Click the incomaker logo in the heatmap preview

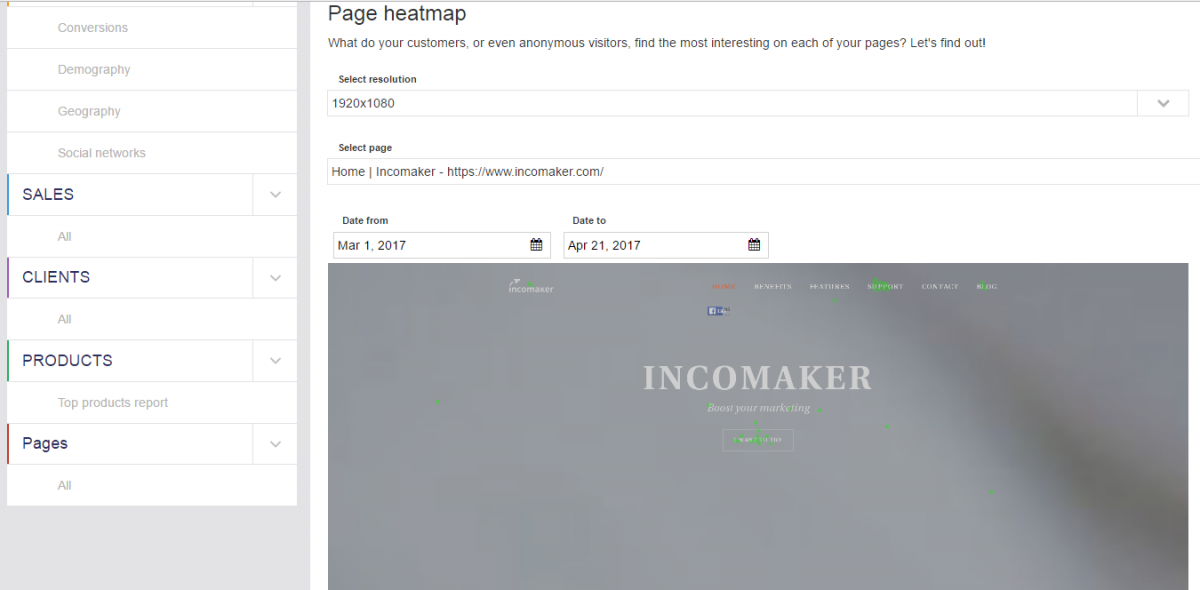click(x=530, y=287)
